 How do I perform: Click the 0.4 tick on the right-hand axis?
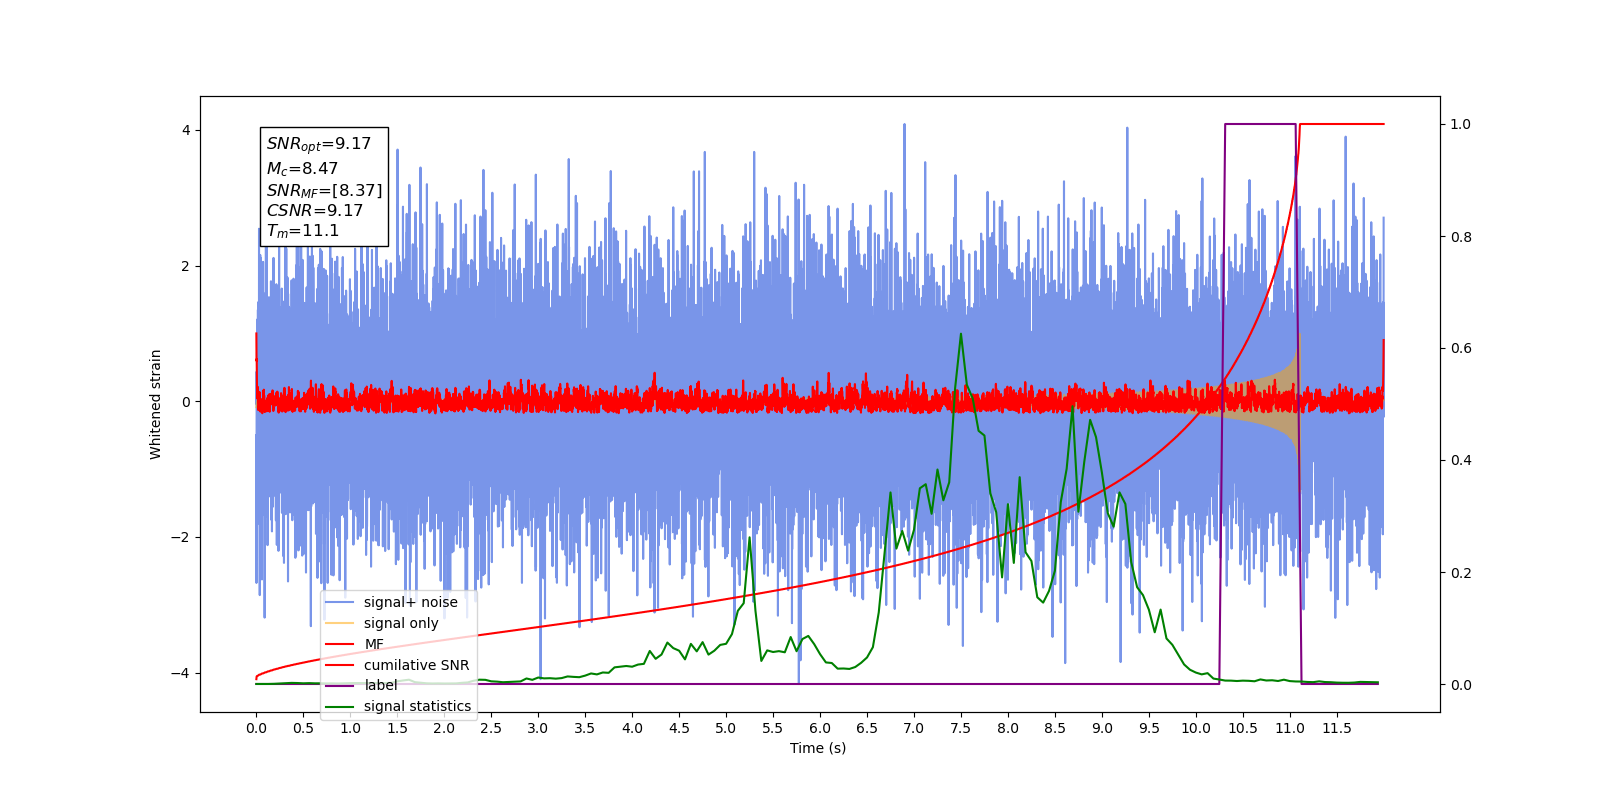coord(1461,461)
